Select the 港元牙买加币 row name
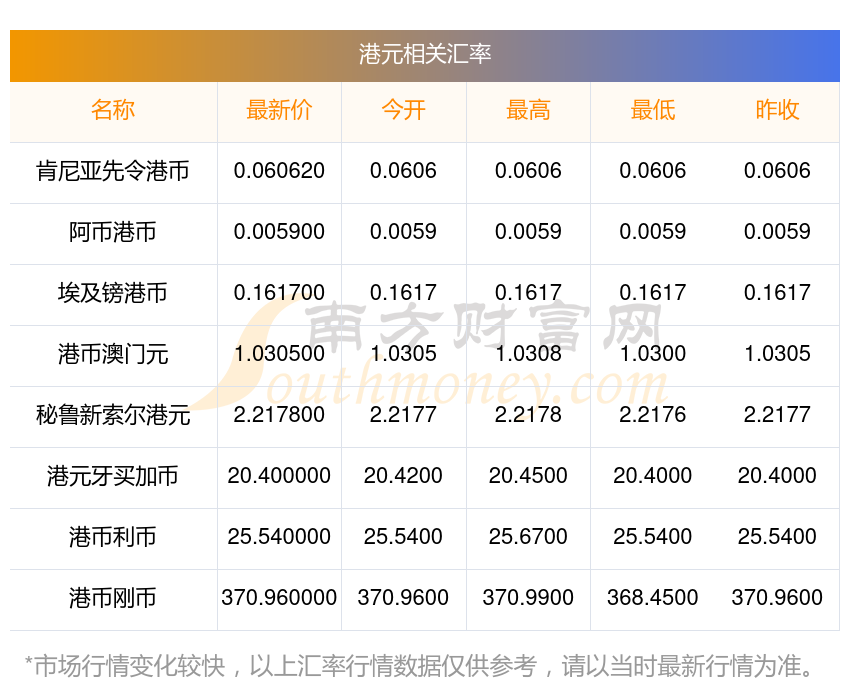 (x=113, y=476)
